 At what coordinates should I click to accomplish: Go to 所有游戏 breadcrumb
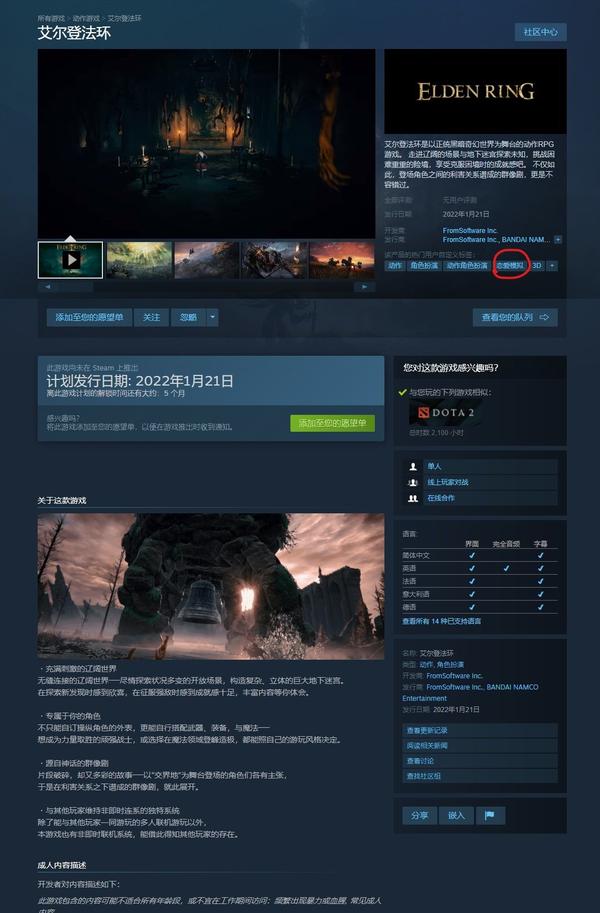[x=51, y=19]
